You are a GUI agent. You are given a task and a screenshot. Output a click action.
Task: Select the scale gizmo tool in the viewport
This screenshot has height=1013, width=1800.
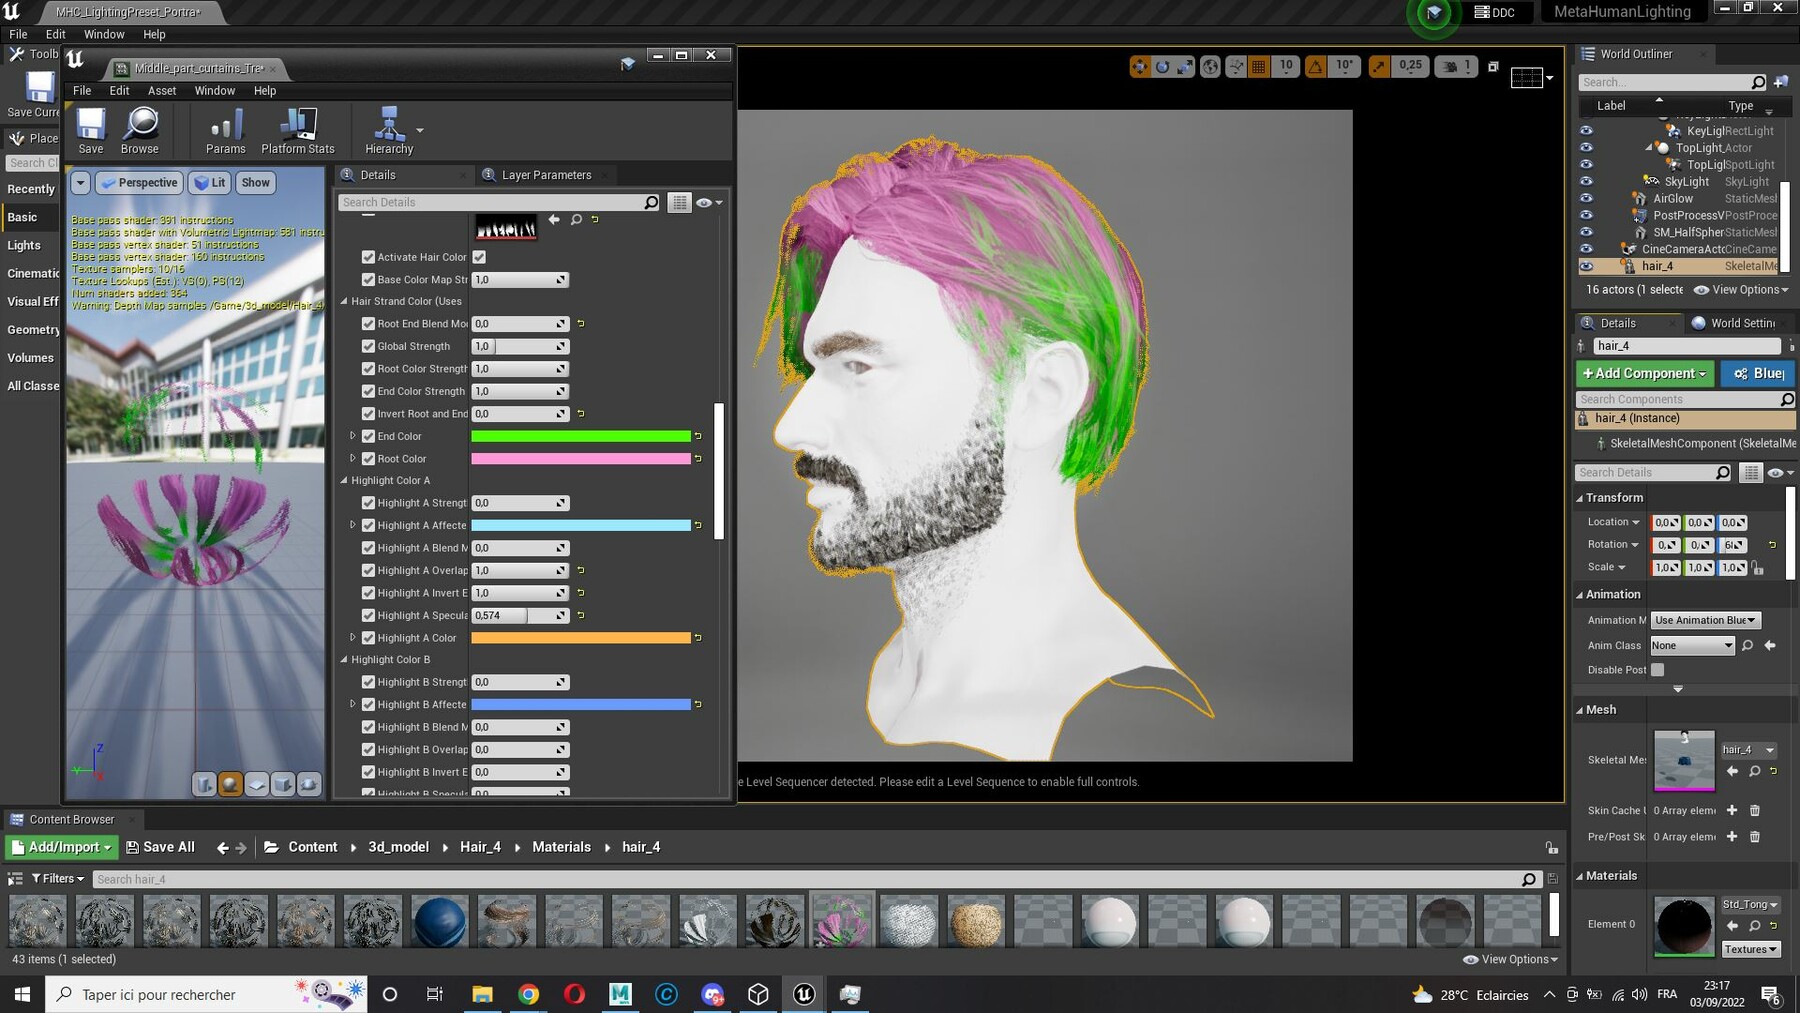click(x=1185, y=66)
